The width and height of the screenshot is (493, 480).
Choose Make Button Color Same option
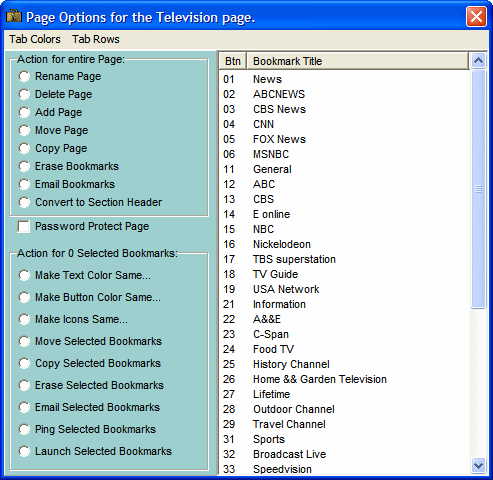coord(24,297)
